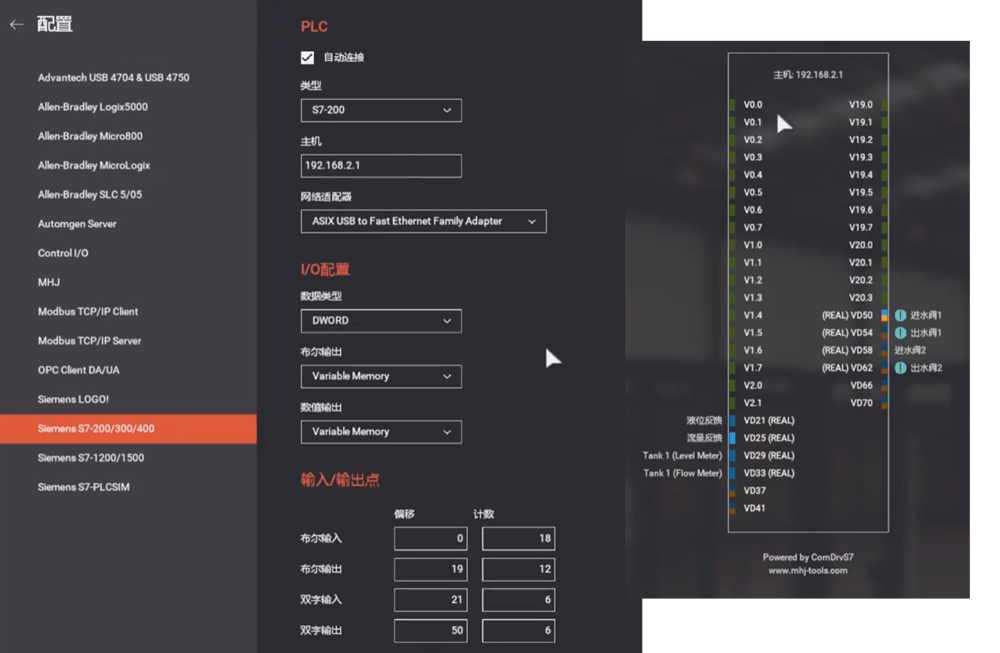Toggle the 自动连接 checkbox
This screenshot has height=653, width=1000.
click(x=308, y=58)
